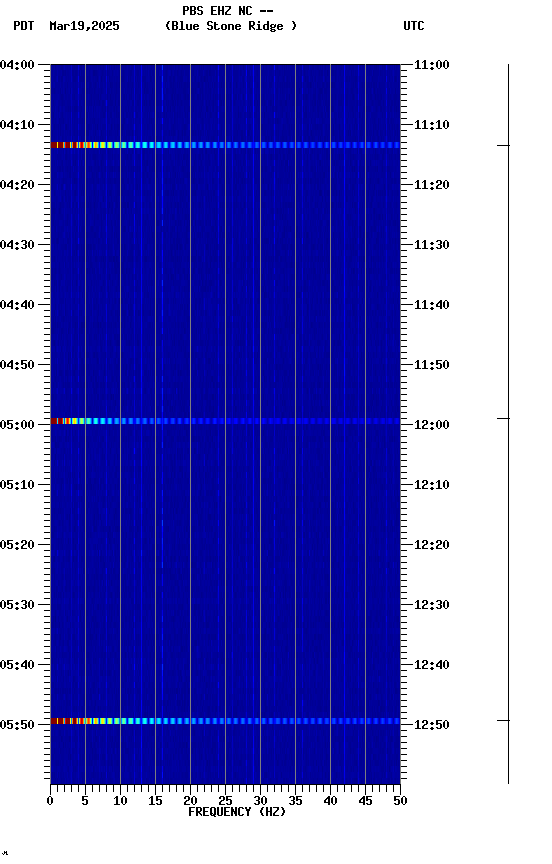Click the 04:30 PDT time label
This screenshot has width=552, height=864.
point(17,245)
